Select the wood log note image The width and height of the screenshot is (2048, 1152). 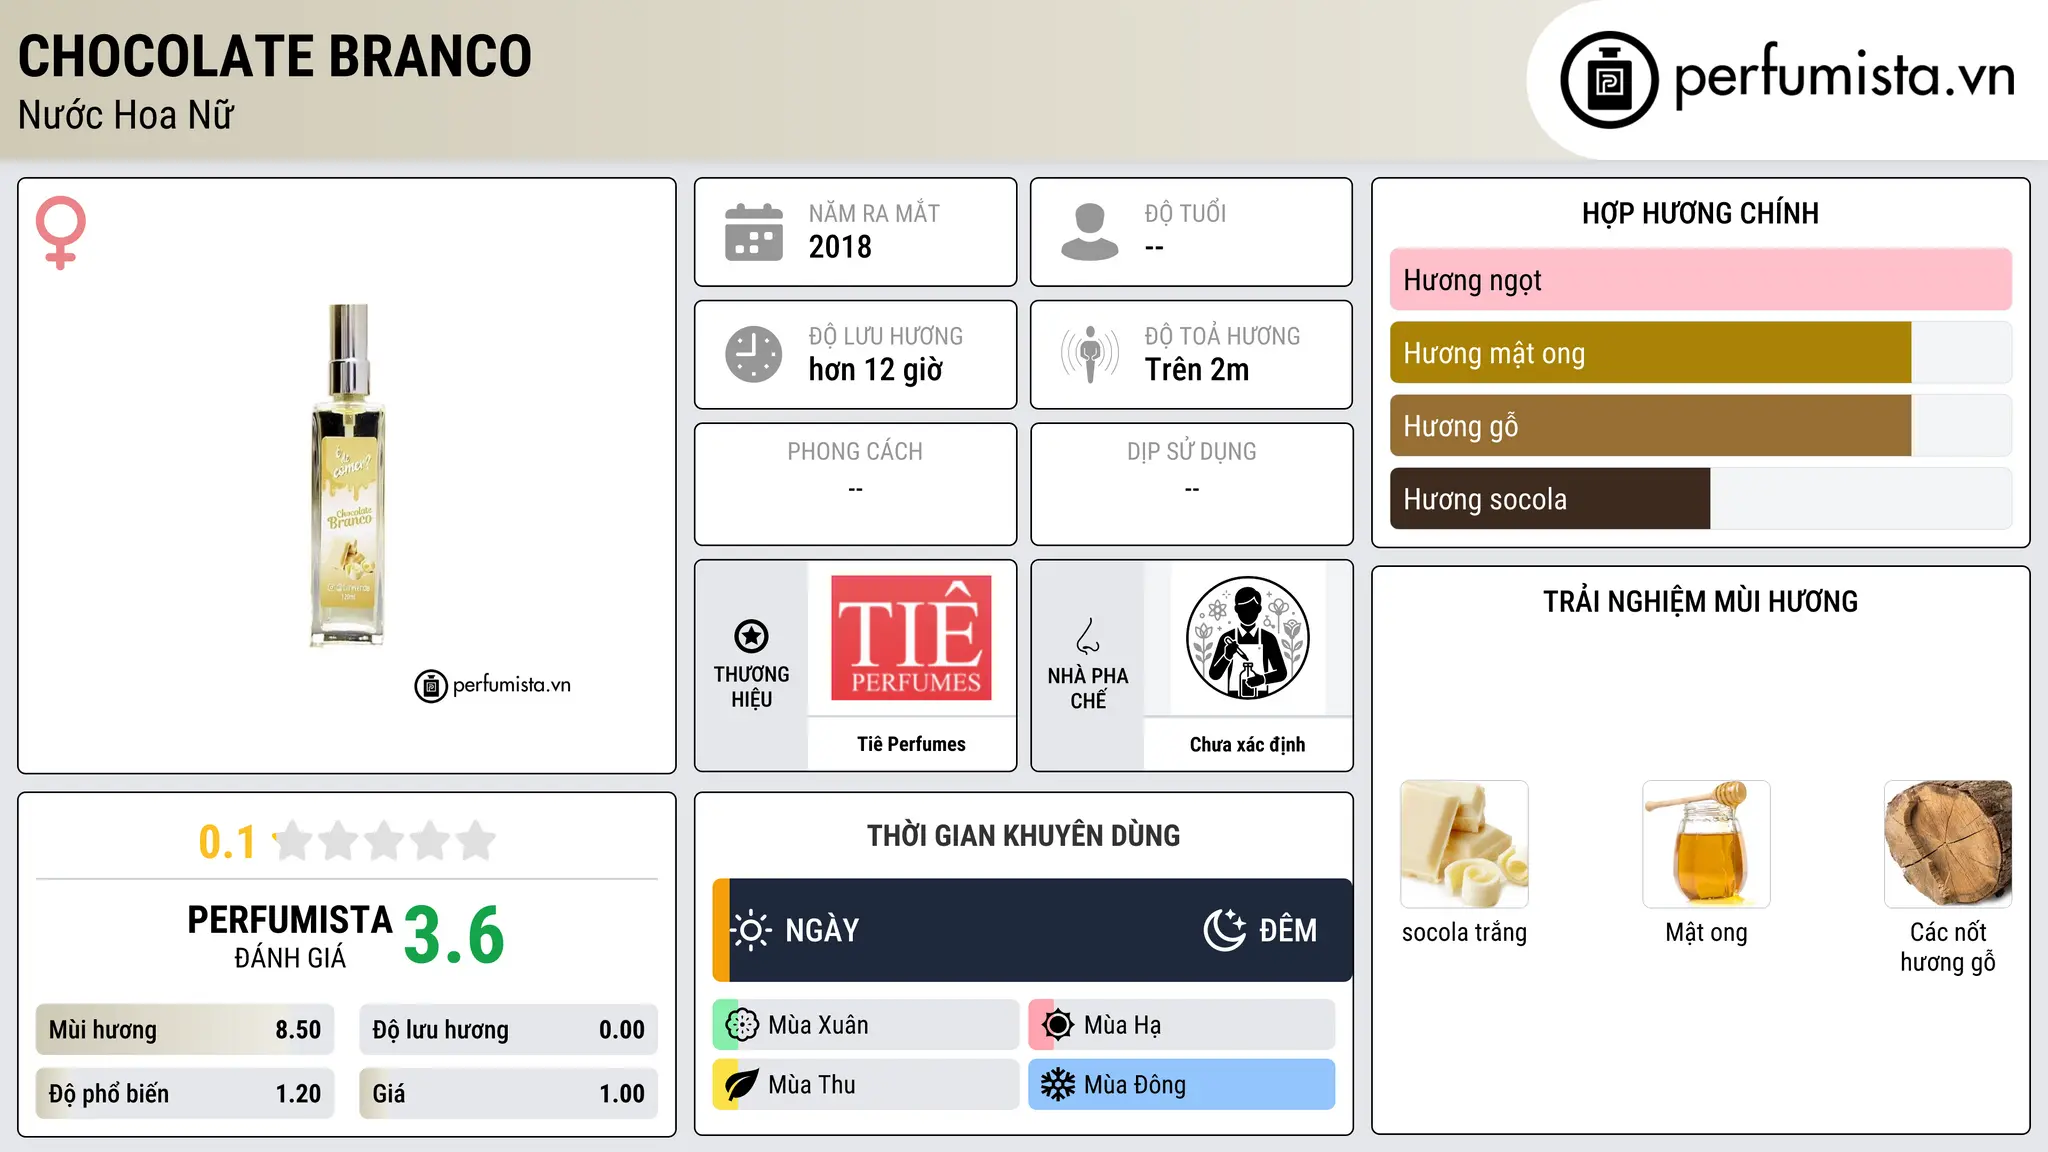[1948, 844]
